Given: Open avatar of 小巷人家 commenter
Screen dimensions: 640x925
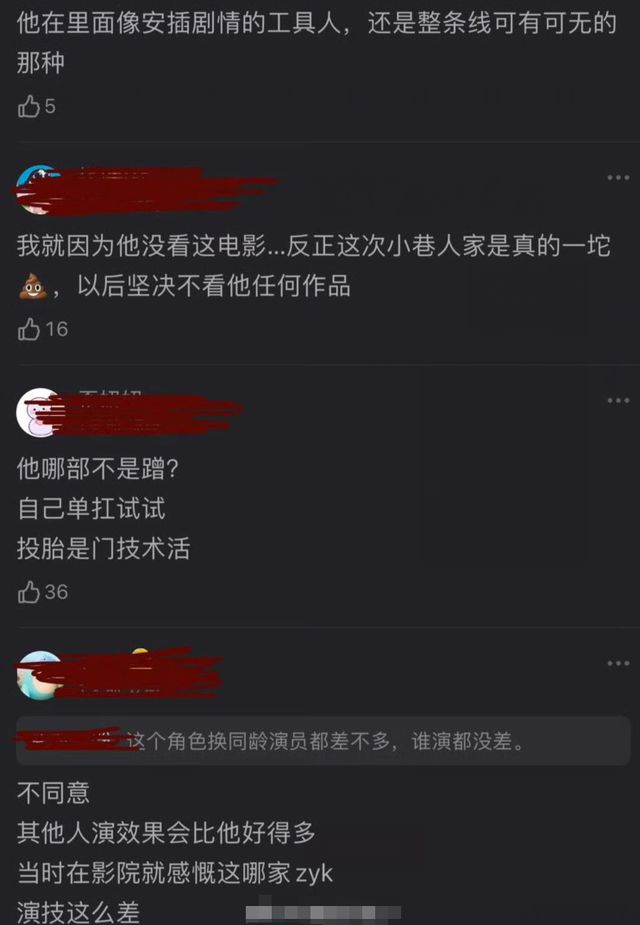Looking at the screenshot, I should point(40,189).
